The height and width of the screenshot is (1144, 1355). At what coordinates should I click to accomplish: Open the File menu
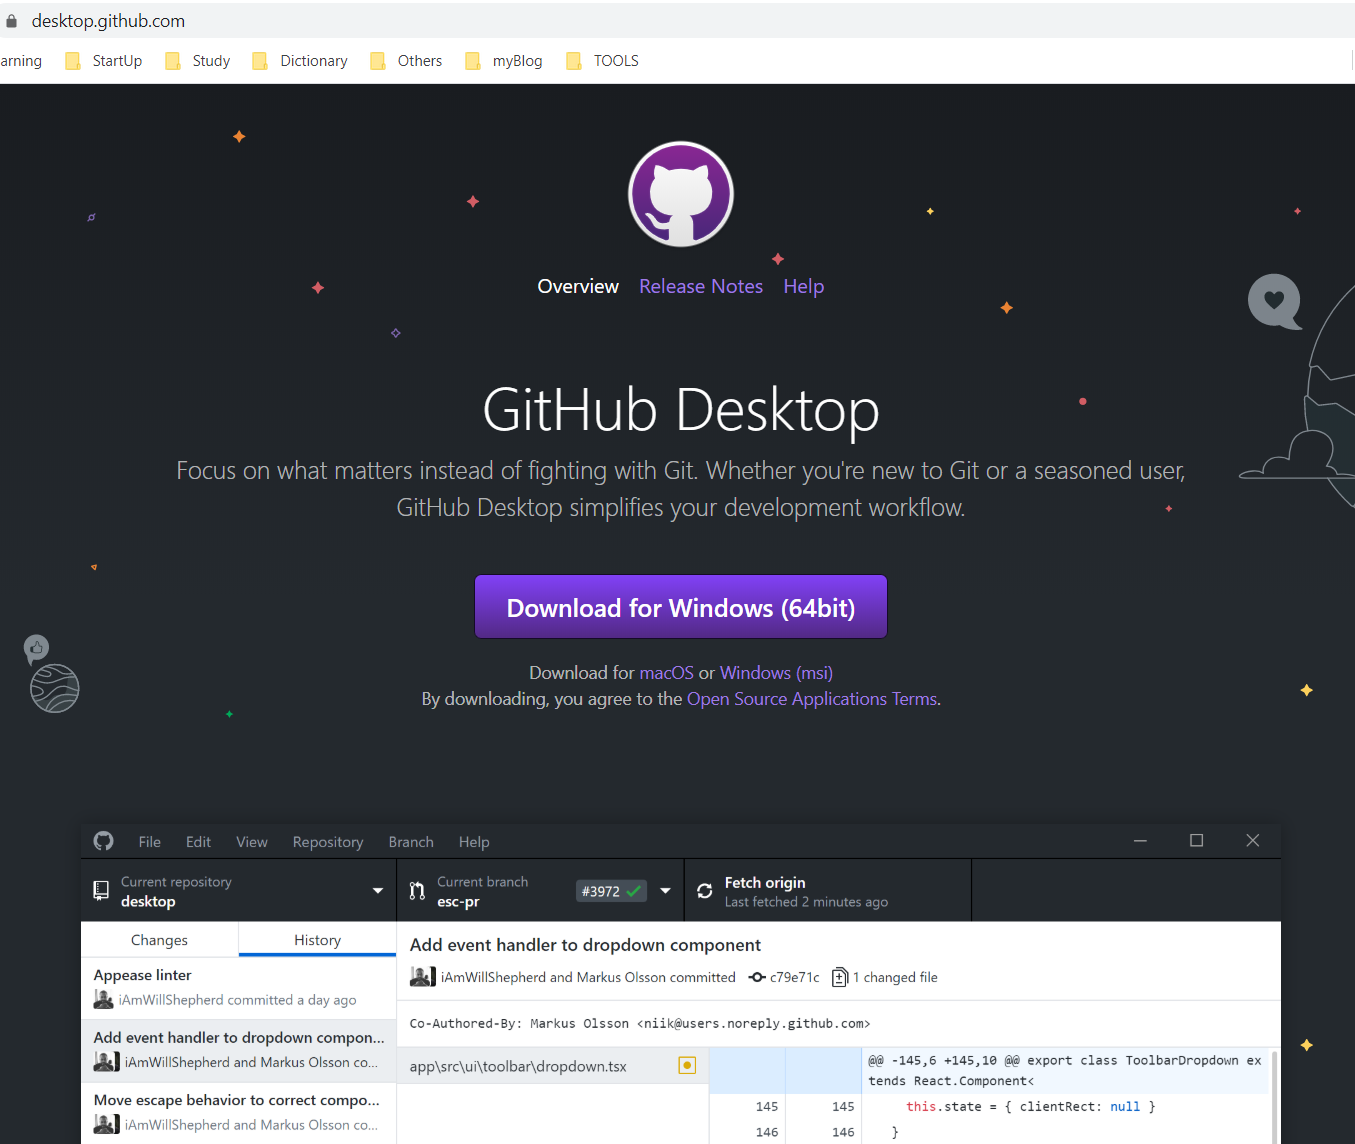(150, 842)
